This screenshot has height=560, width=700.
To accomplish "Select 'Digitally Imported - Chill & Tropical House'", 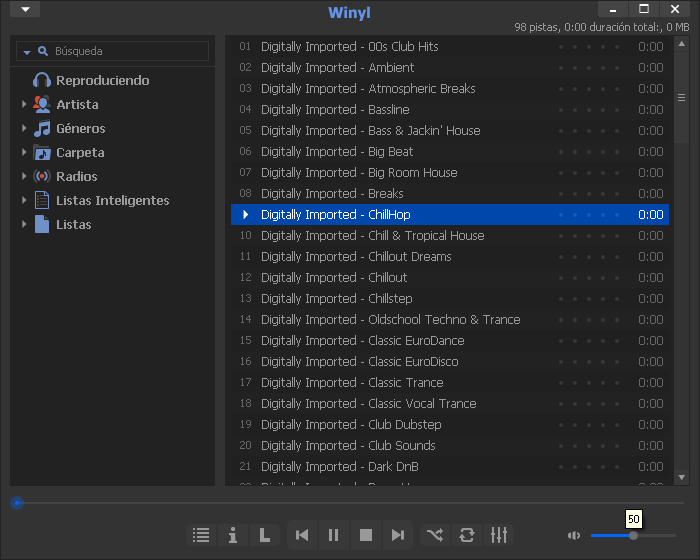I will (x=450, y=235).
